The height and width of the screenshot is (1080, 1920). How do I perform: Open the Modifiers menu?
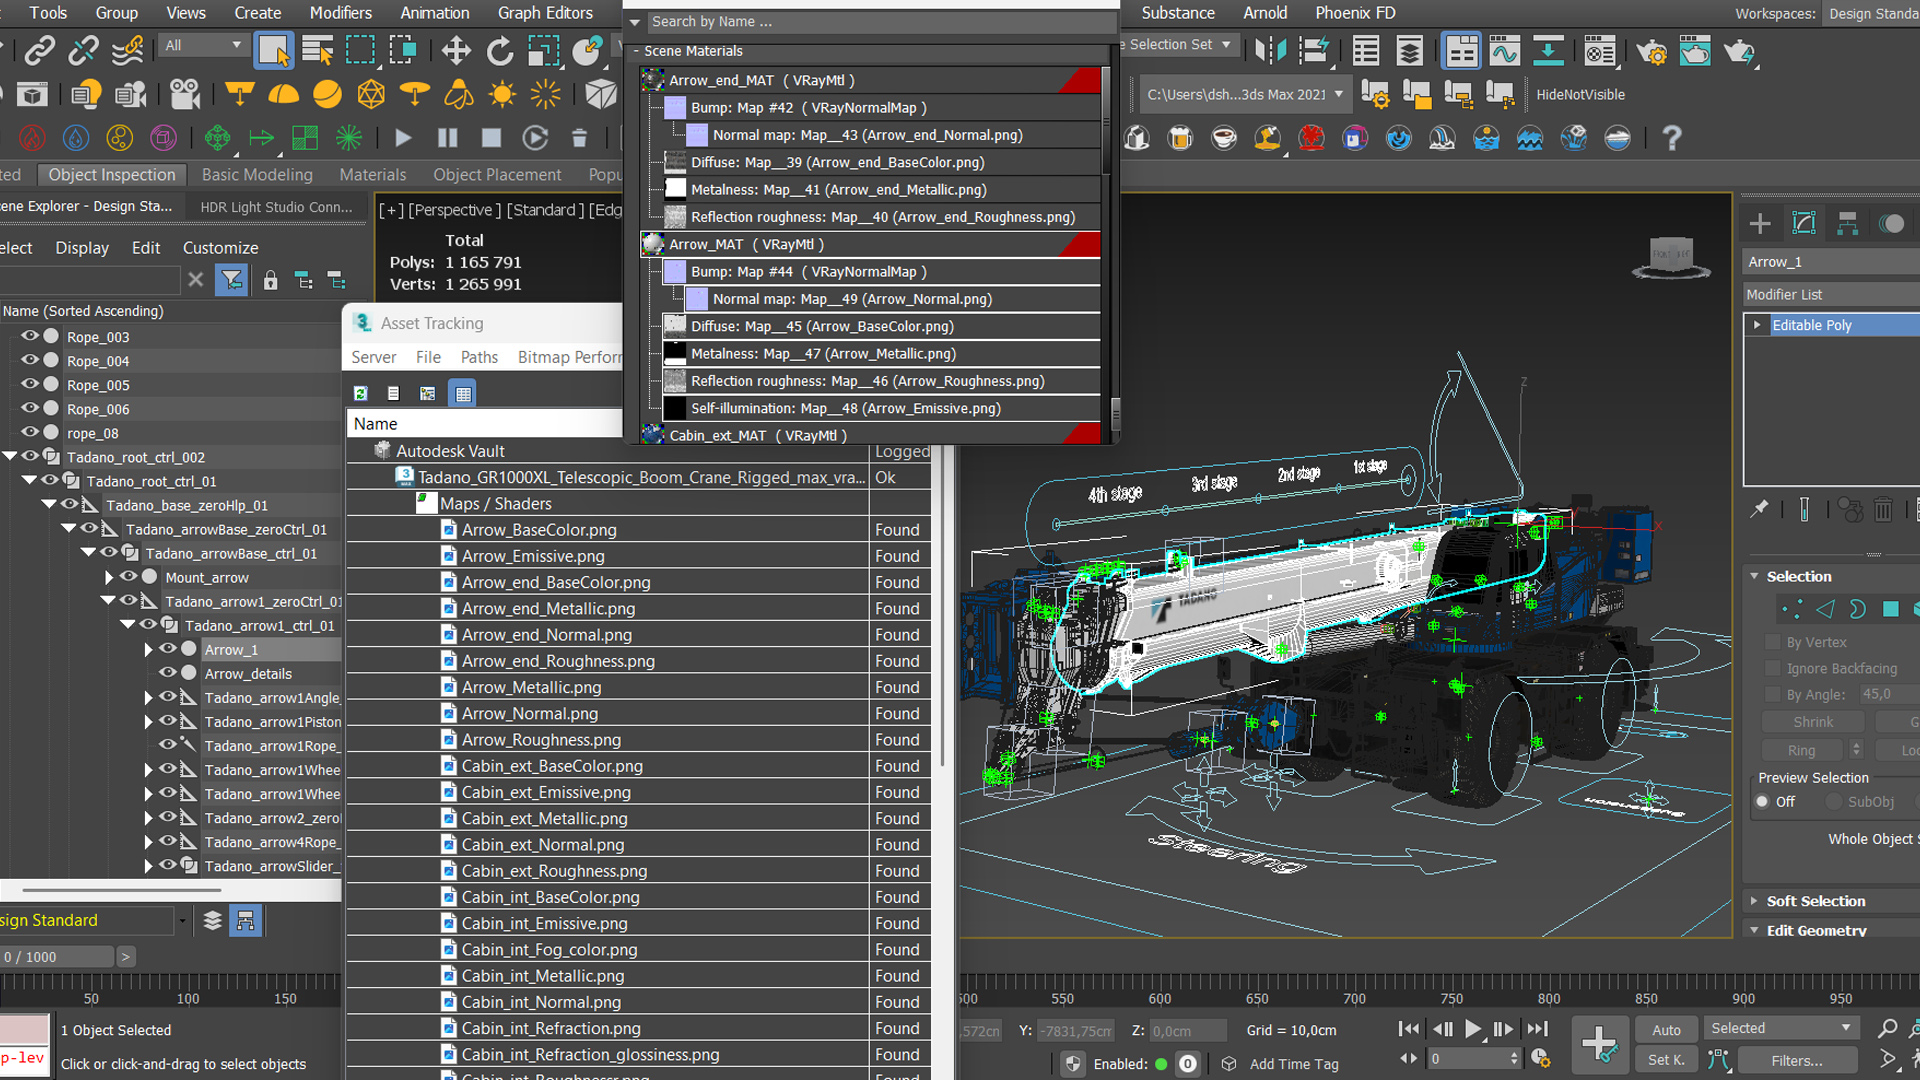(340, 13)
